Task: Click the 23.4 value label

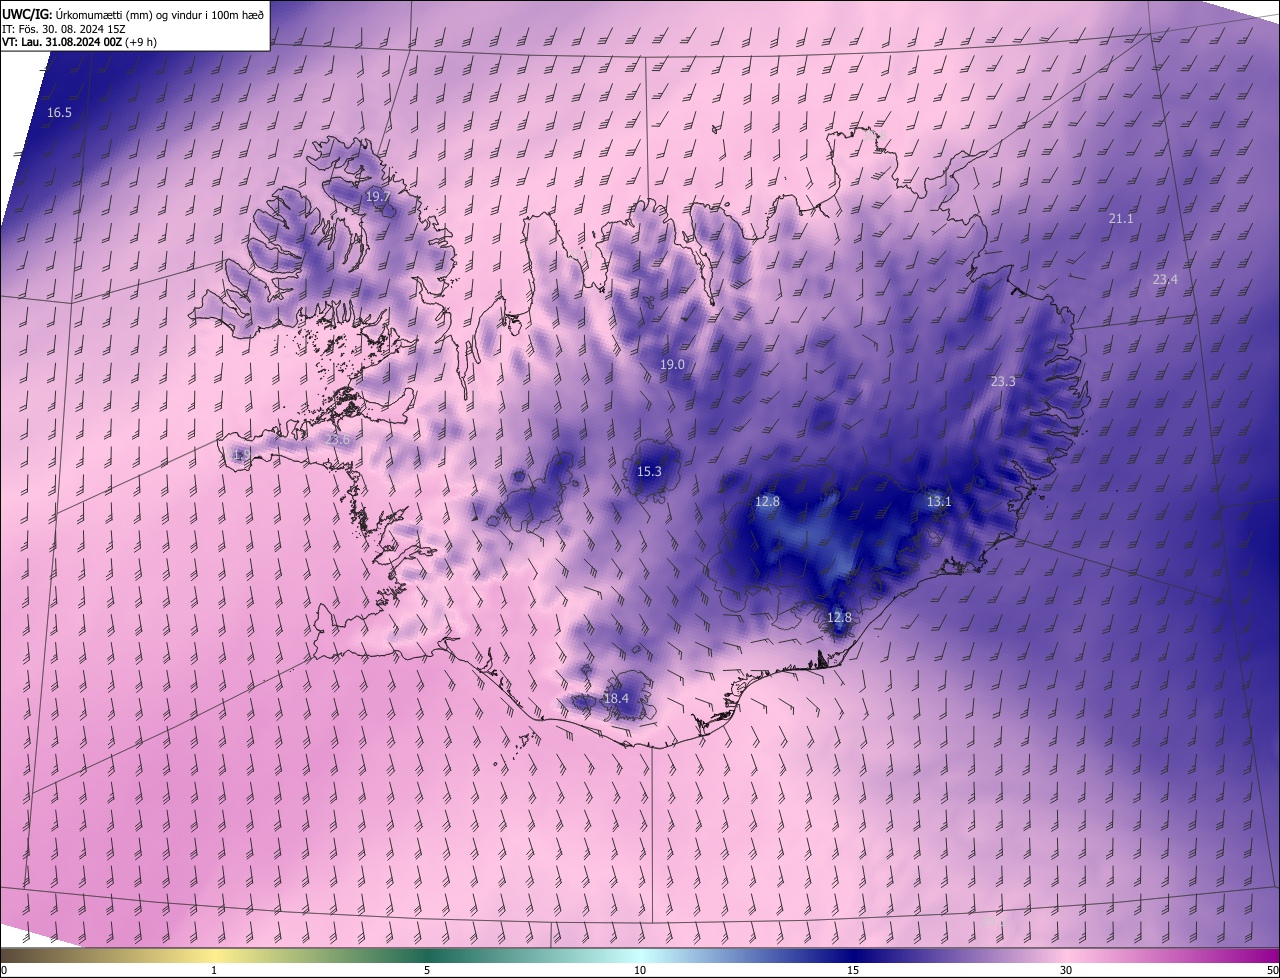Action: click(x=1165, y=280)
